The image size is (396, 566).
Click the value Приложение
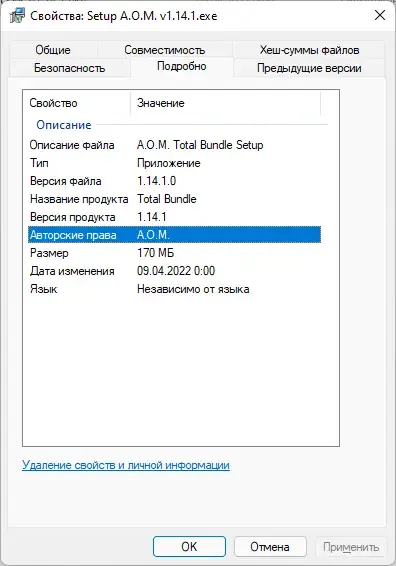(169, 163)
